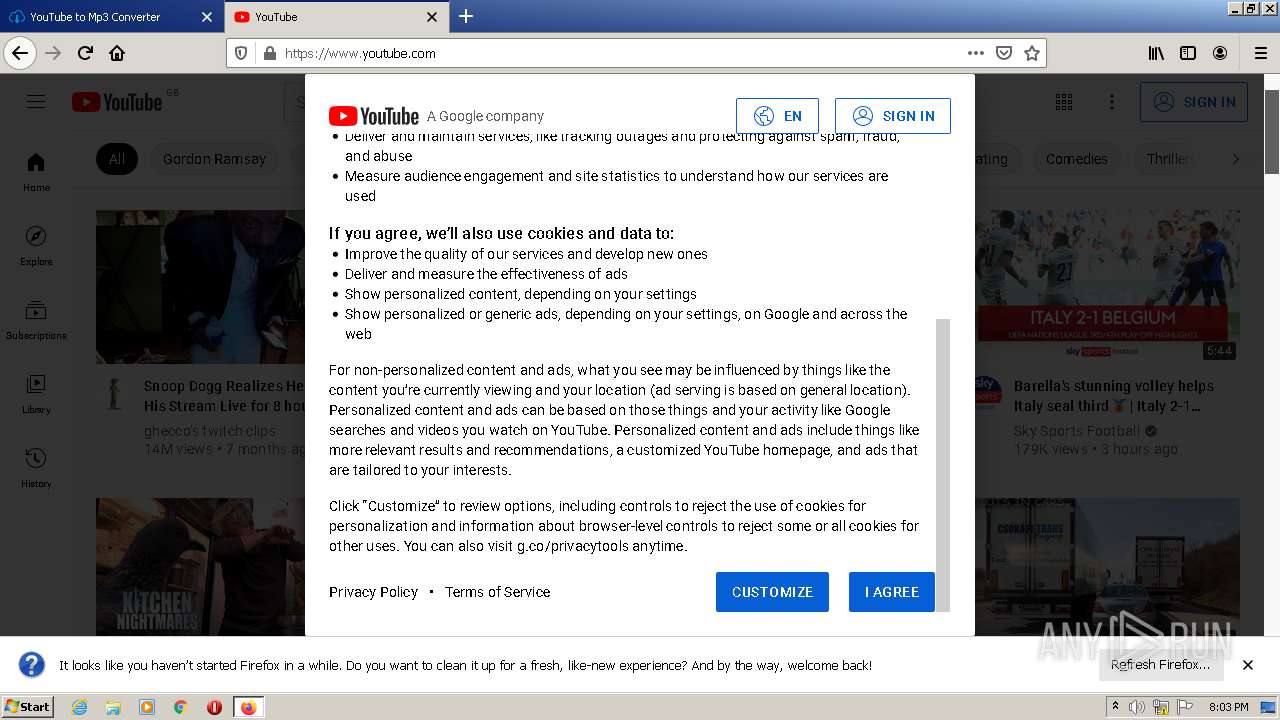
Task: Dismiss the Firefox refresh notification bar
Action: pyautogui.click(x=1247, y=665)
